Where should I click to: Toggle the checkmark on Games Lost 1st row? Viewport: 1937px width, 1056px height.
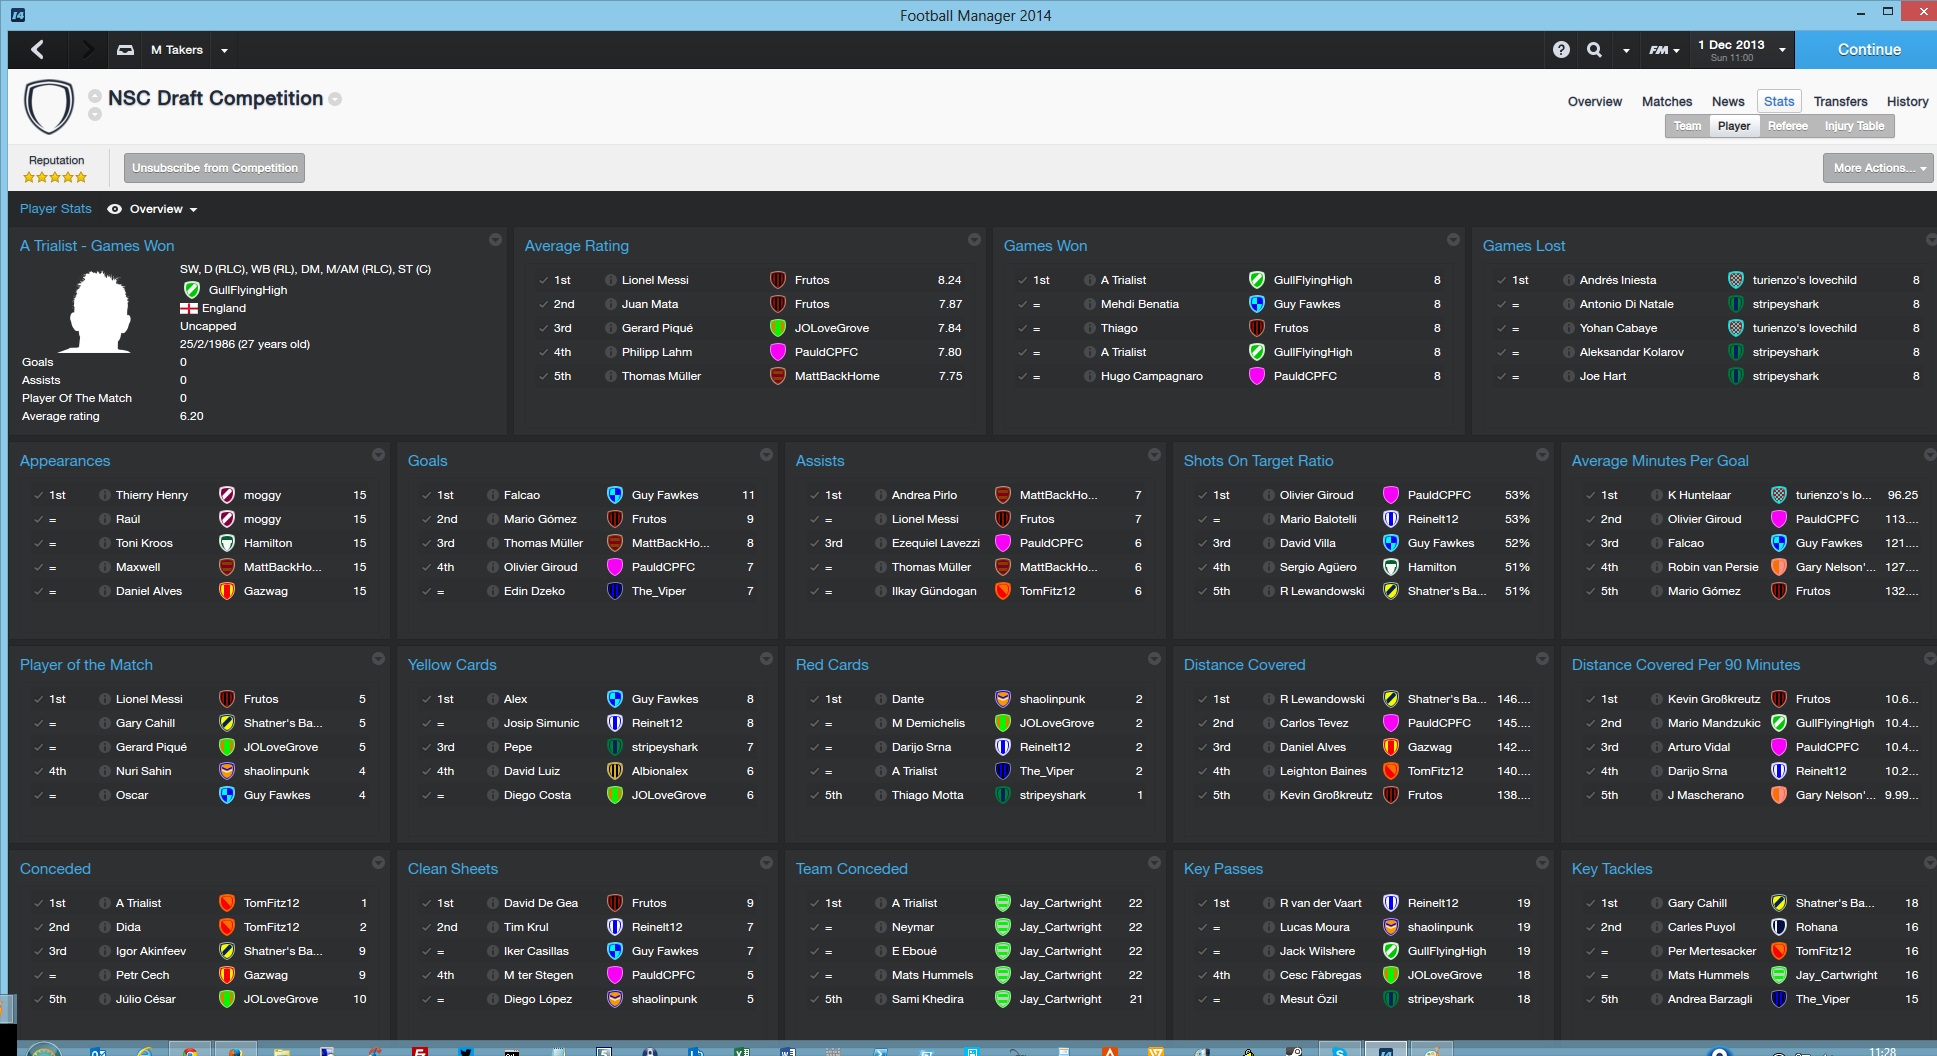click(x=1500, y=280)
